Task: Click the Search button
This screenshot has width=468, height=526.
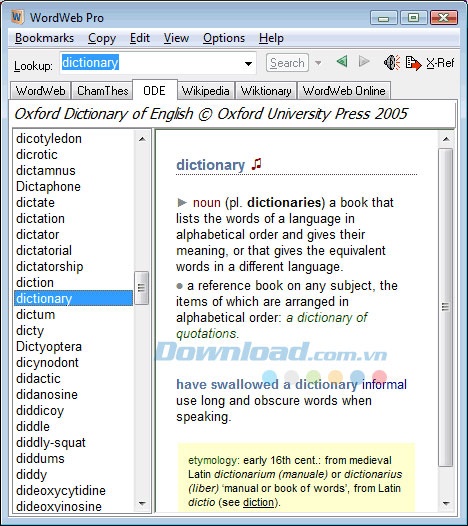Action: coord(287,63)
